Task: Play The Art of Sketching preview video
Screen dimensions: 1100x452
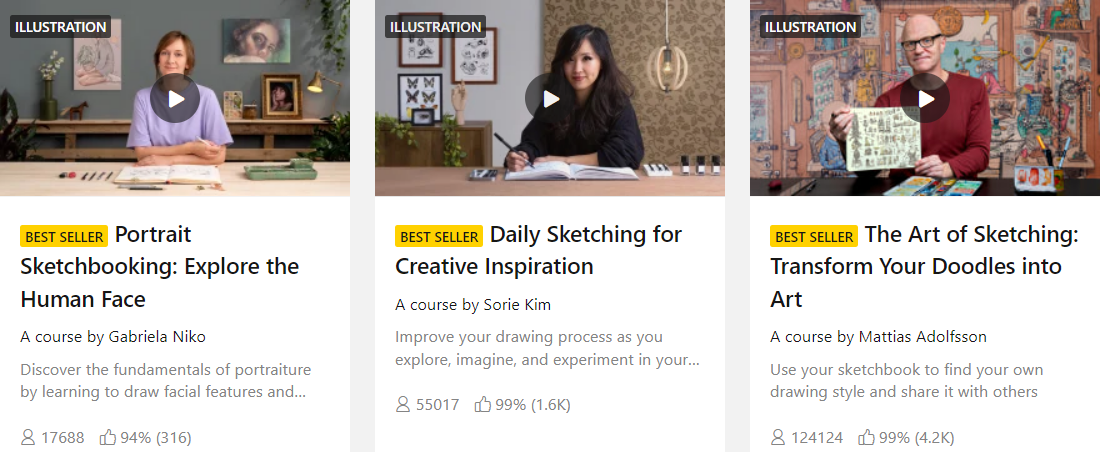Action: 925,98
